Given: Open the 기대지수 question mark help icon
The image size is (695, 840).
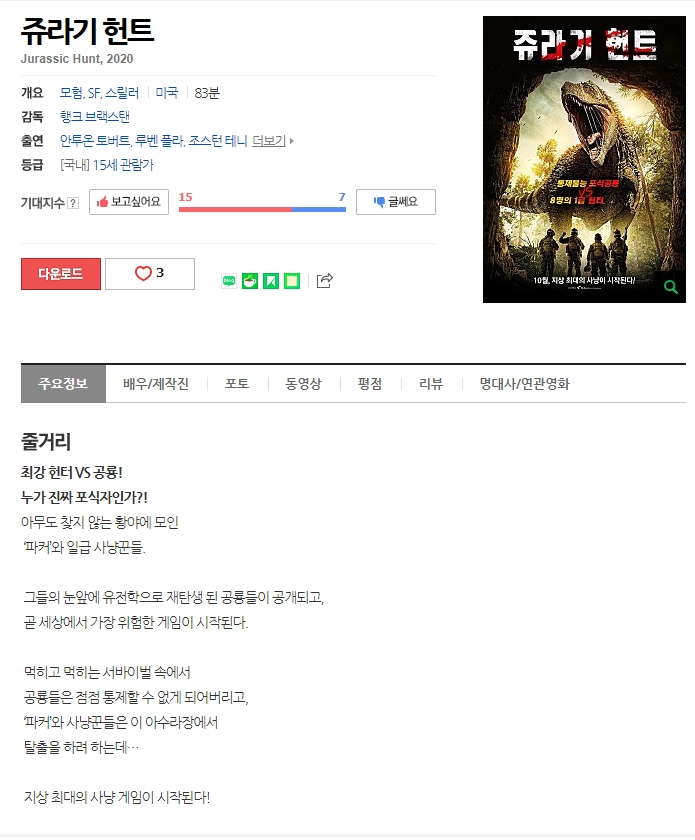Looking at the screenshot, I should pyautogui.click(x=73, y=203).
